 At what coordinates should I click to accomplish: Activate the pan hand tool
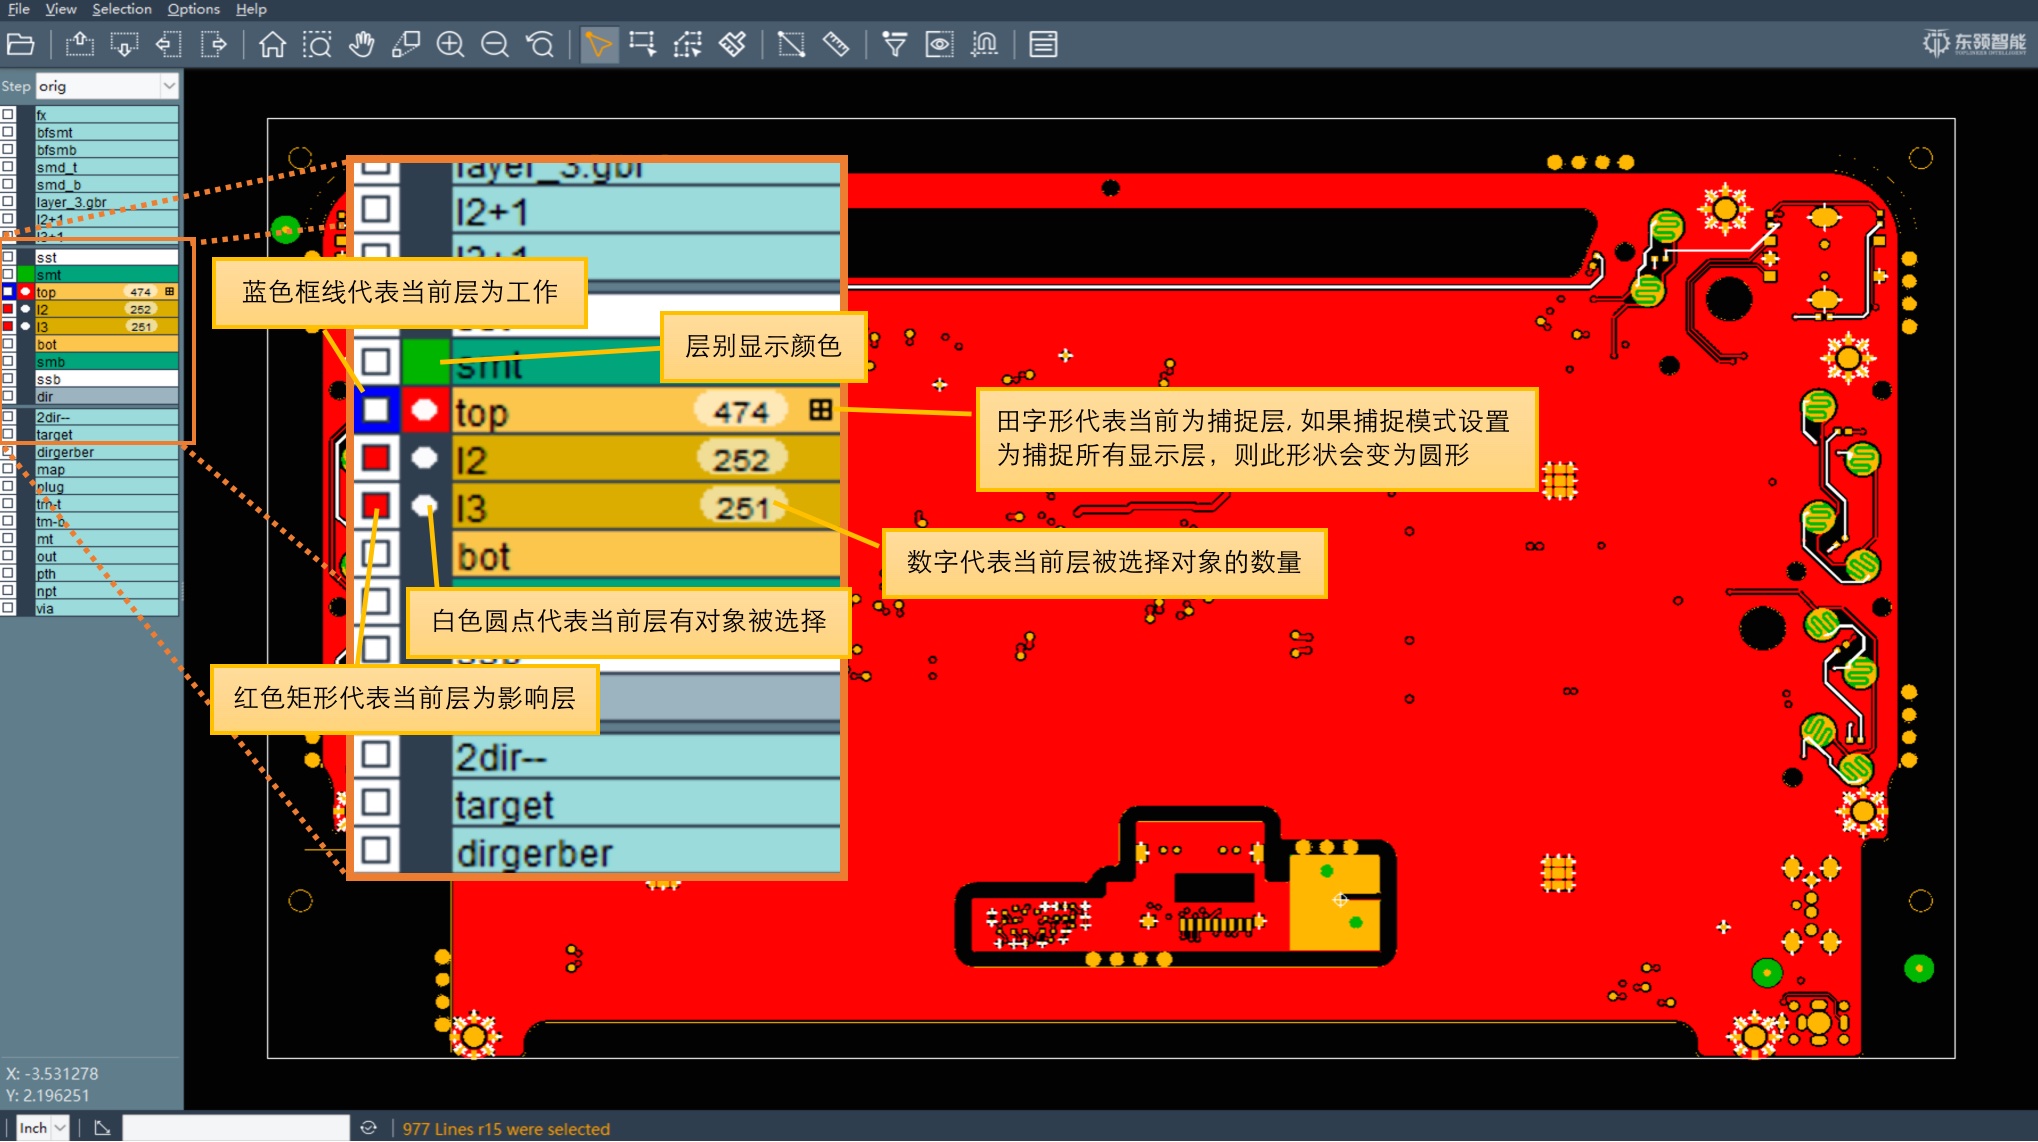pos(361,44)
